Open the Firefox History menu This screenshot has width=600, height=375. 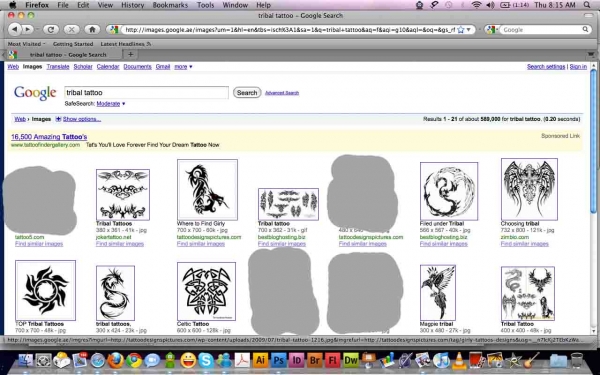[132, 5]
